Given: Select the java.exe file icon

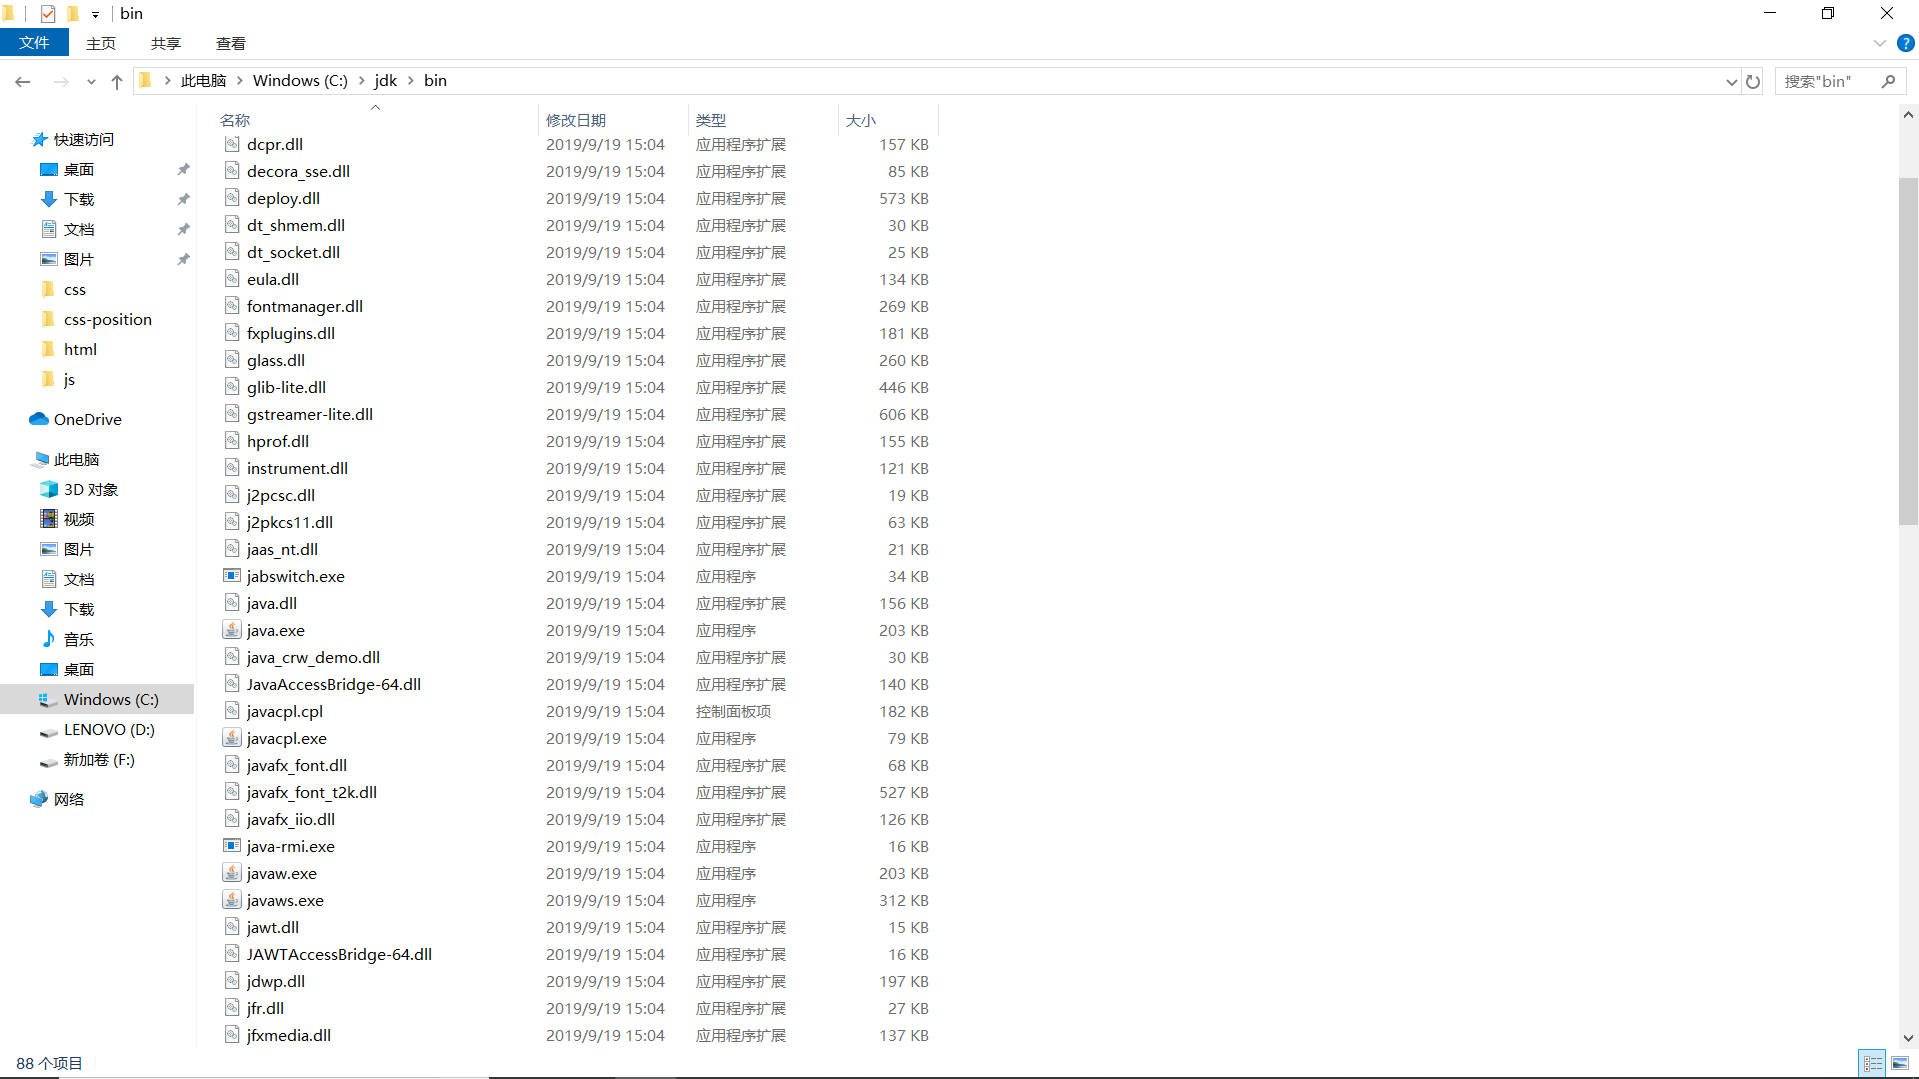Looking at the screenshot, I should click(232, 630).
